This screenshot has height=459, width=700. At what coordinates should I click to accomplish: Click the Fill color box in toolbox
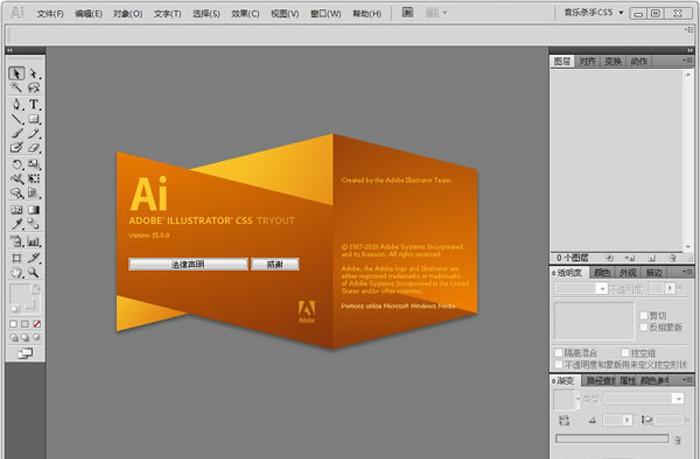pyautogui.click(x=19, y=293)
